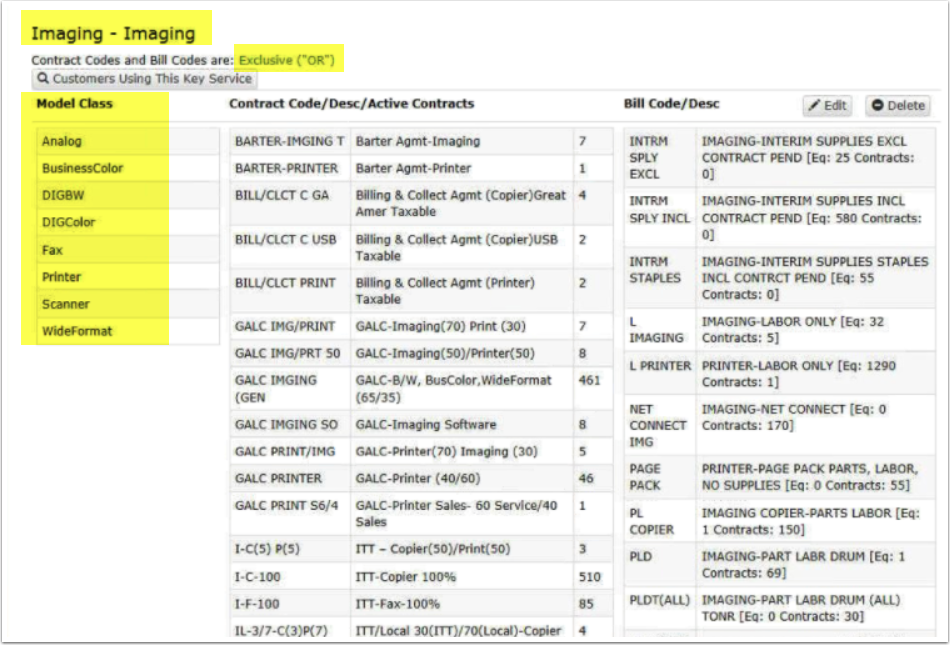Select the WideFormat model class
Viewport: 950px width, 645px height.
(x=77, y=331)
